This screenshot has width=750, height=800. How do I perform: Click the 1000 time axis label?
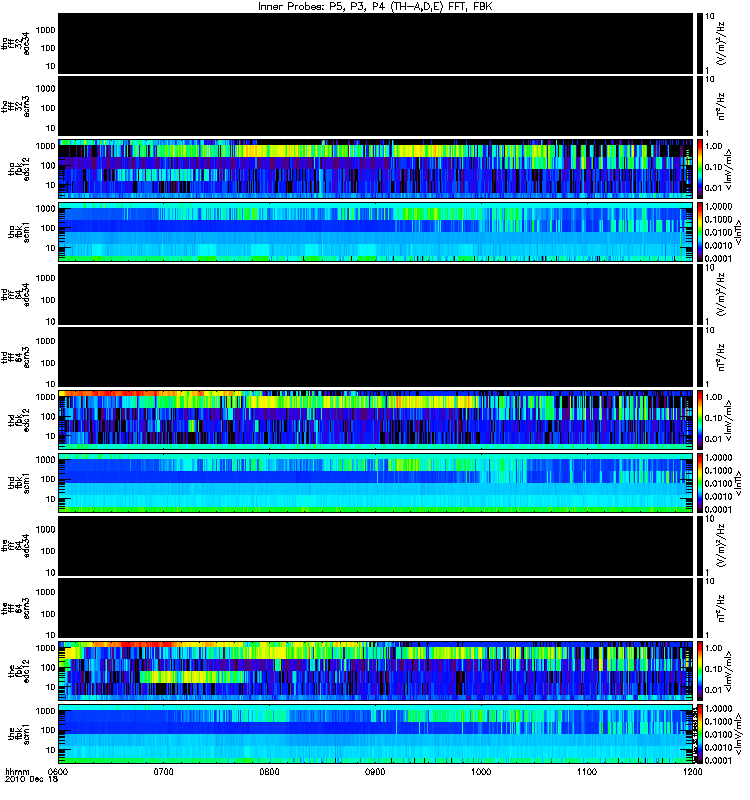[x=481, y=772]
